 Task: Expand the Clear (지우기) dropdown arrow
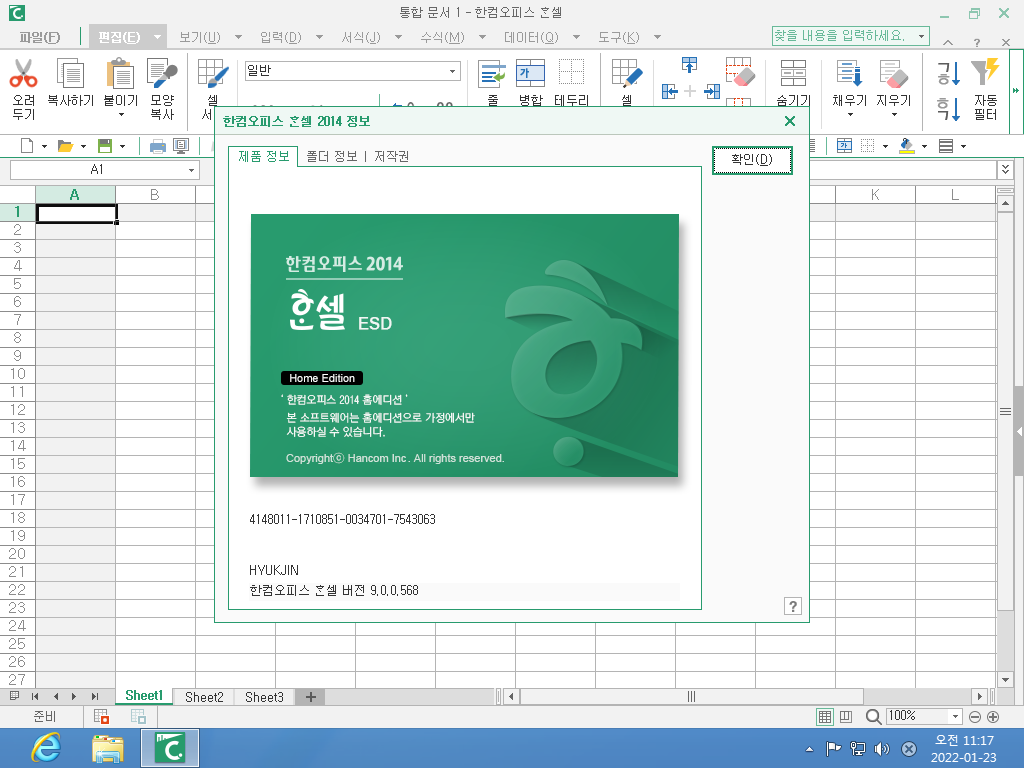(x=894, y=115)
